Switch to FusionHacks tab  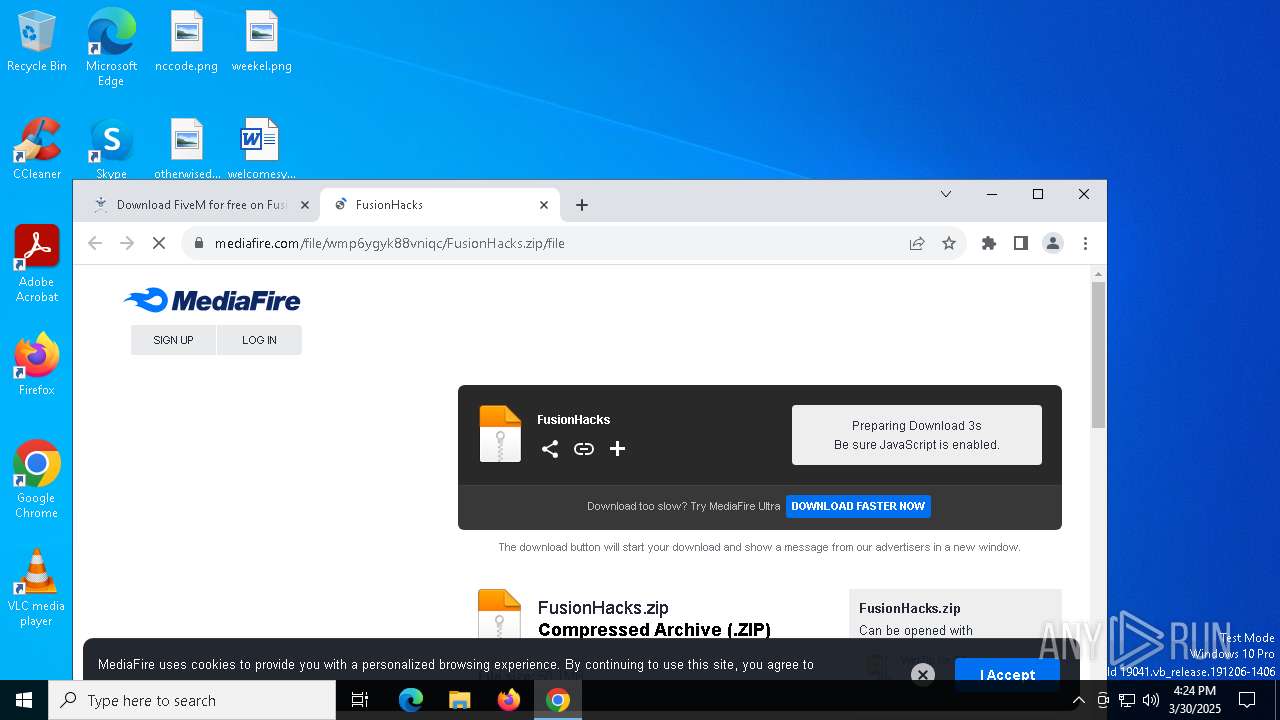tap(440, 205)
